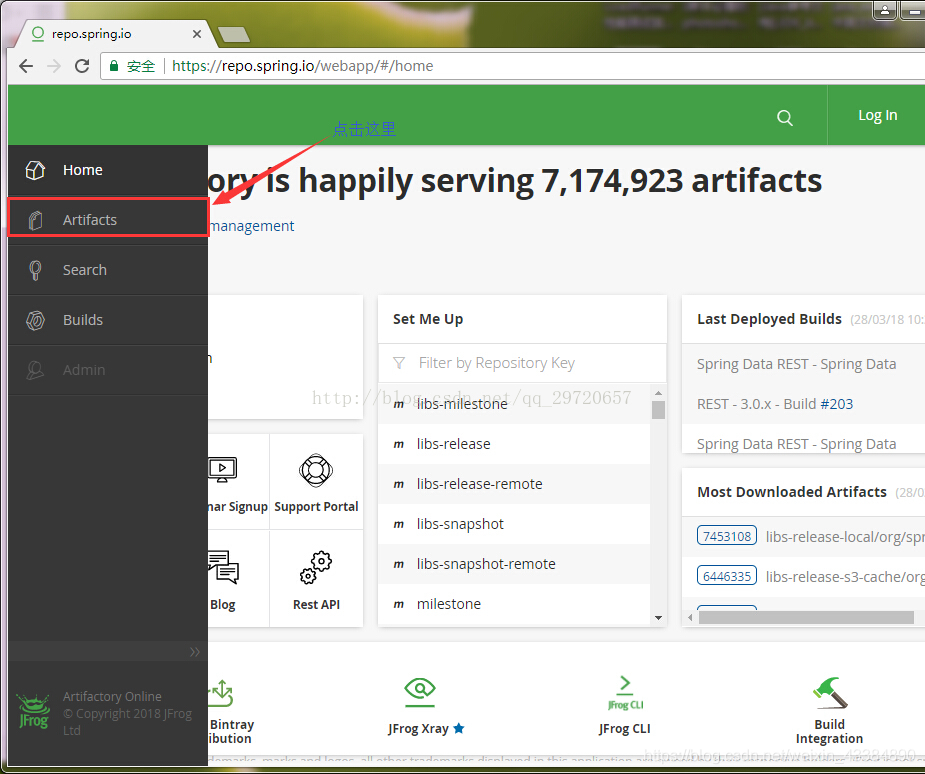Viewport: 925px width, 774px height.
Task: Open the Search sidebar item
Action: pyautogui.click(x=108, y=270)
